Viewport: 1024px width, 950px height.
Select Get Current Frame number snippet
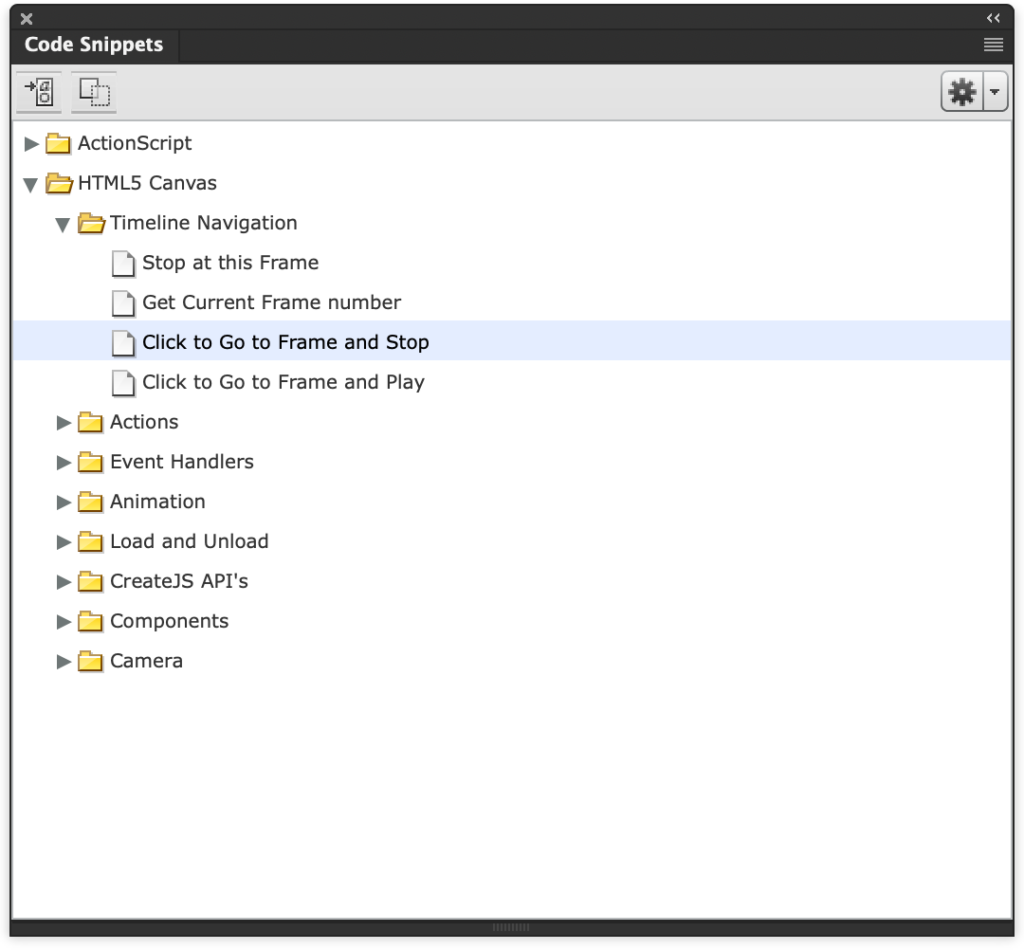[271, 302]
